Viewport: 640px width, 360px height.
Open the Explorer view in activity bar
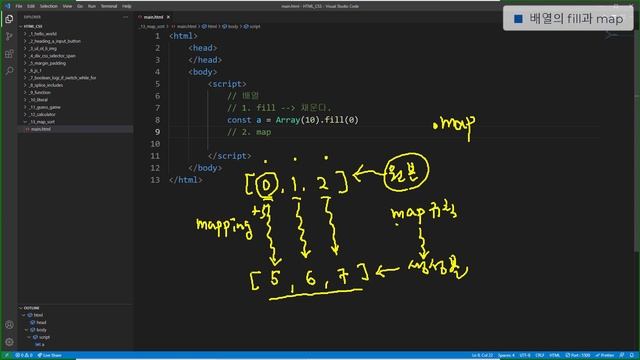[9, 19]
